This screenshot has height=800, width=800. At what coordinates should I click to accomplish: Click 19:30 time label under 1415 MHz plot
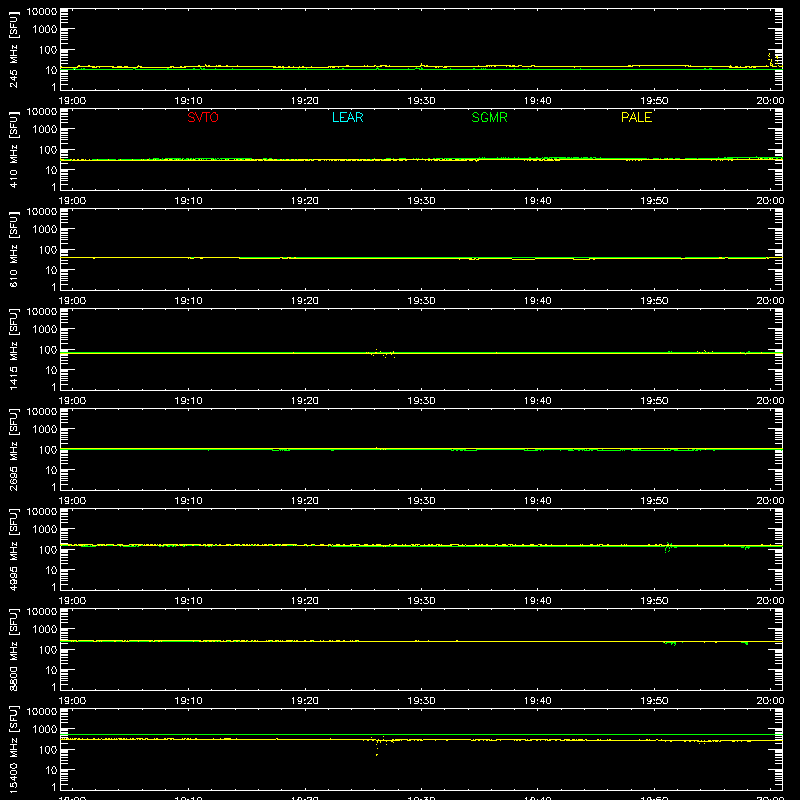pos(421,401)
